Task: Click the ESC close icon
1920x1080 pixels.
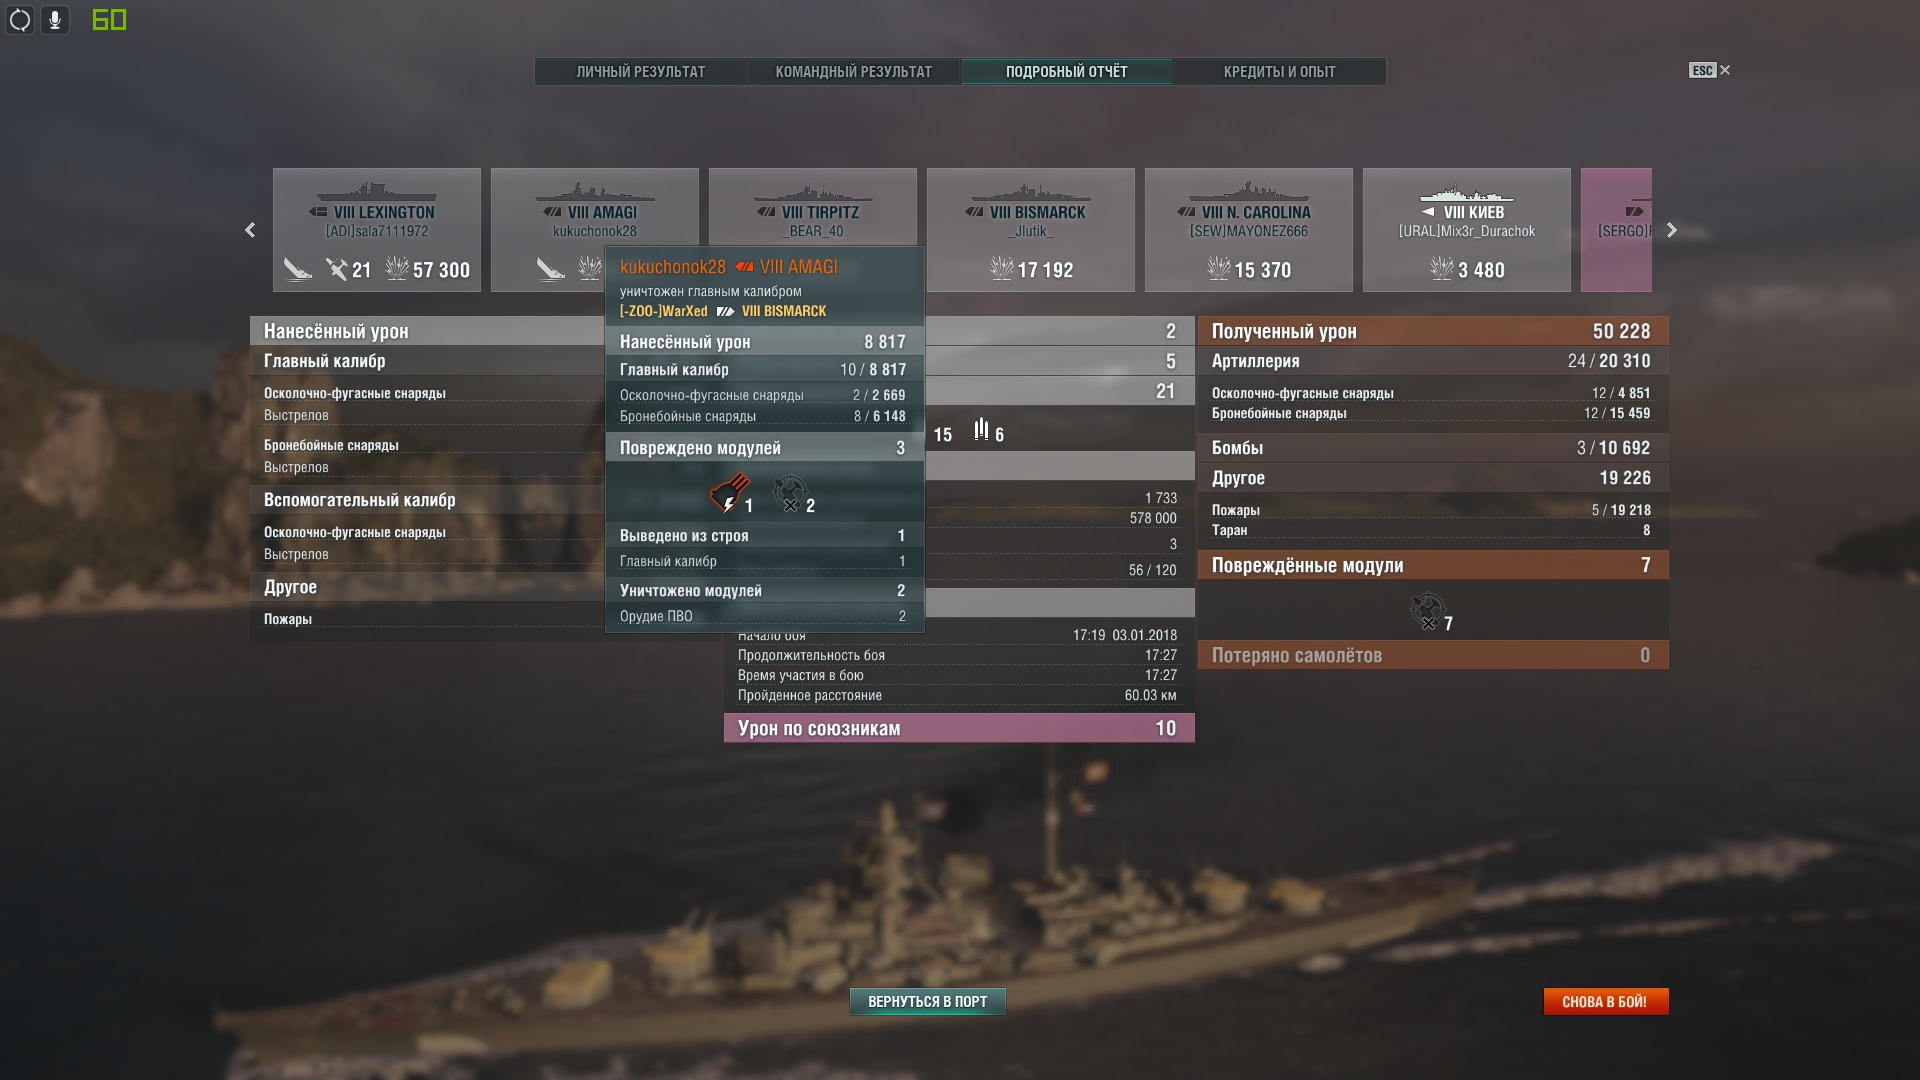Action: tap(1710, 70)
